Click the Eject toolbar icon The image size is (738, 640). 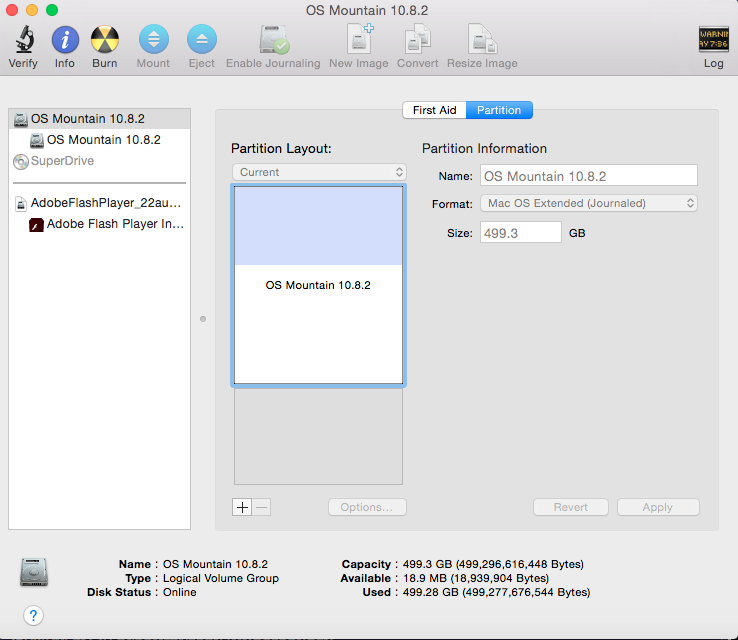201,39
